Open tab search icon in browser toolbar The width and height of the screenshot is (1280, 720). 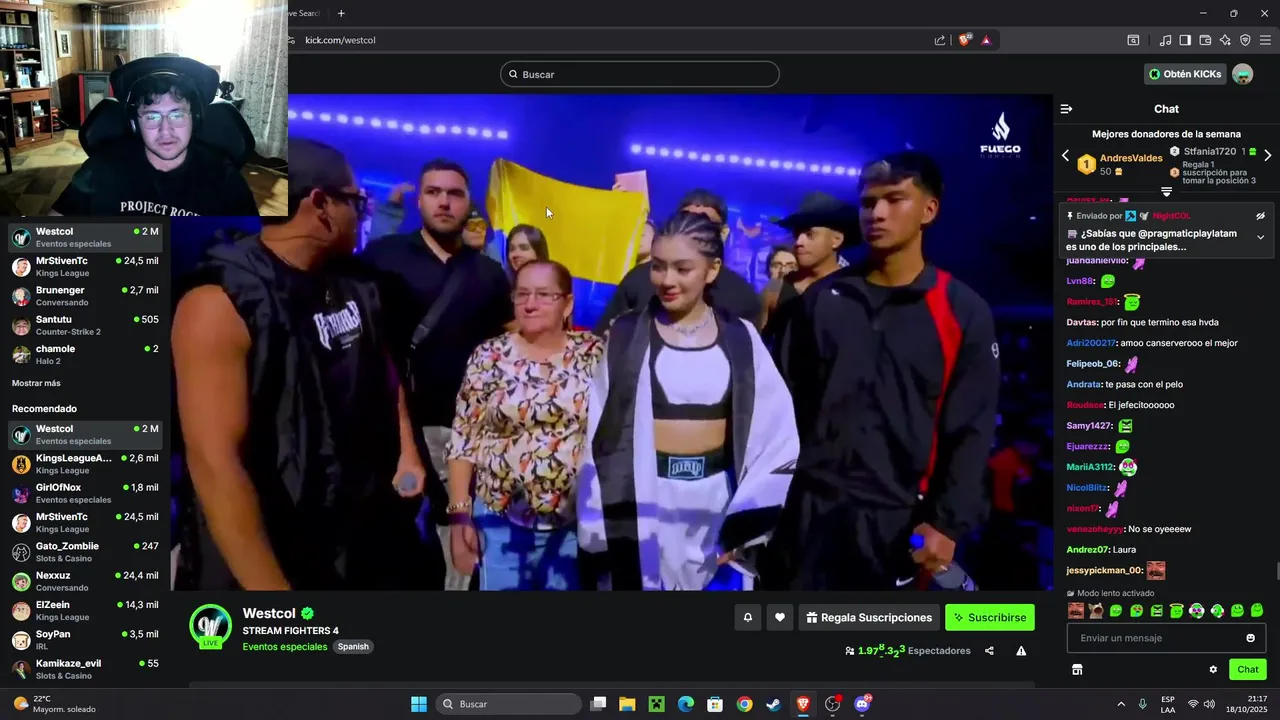point(1133,40)
